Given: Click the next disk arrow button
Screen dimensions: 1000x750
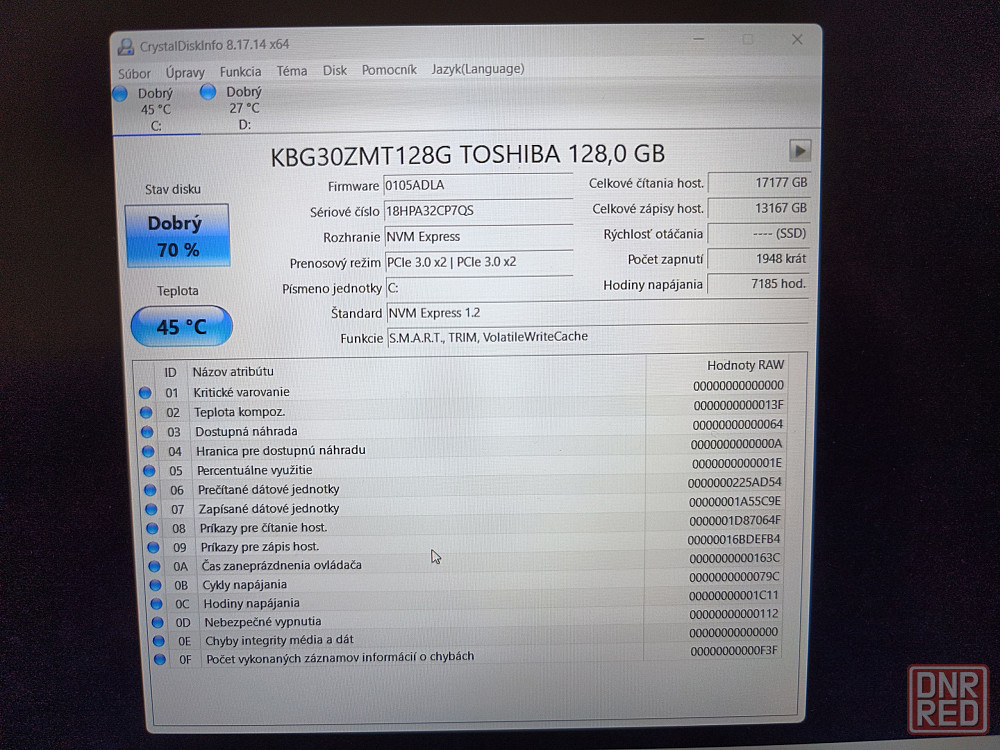Looking at the screenshot, I should [800, 151].
